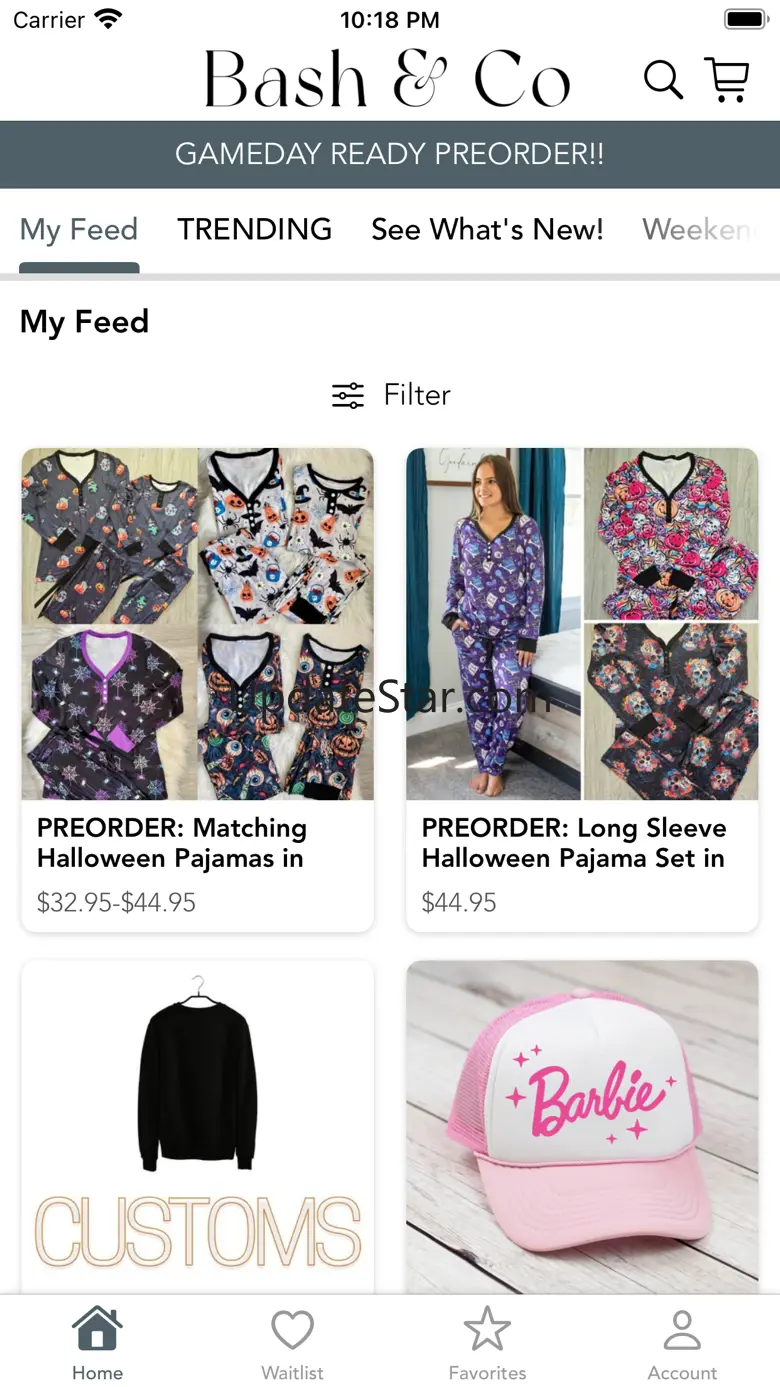Switch to the TRENDING tab
Screen dimensions: 780x1387
click(x=254, y=229)
